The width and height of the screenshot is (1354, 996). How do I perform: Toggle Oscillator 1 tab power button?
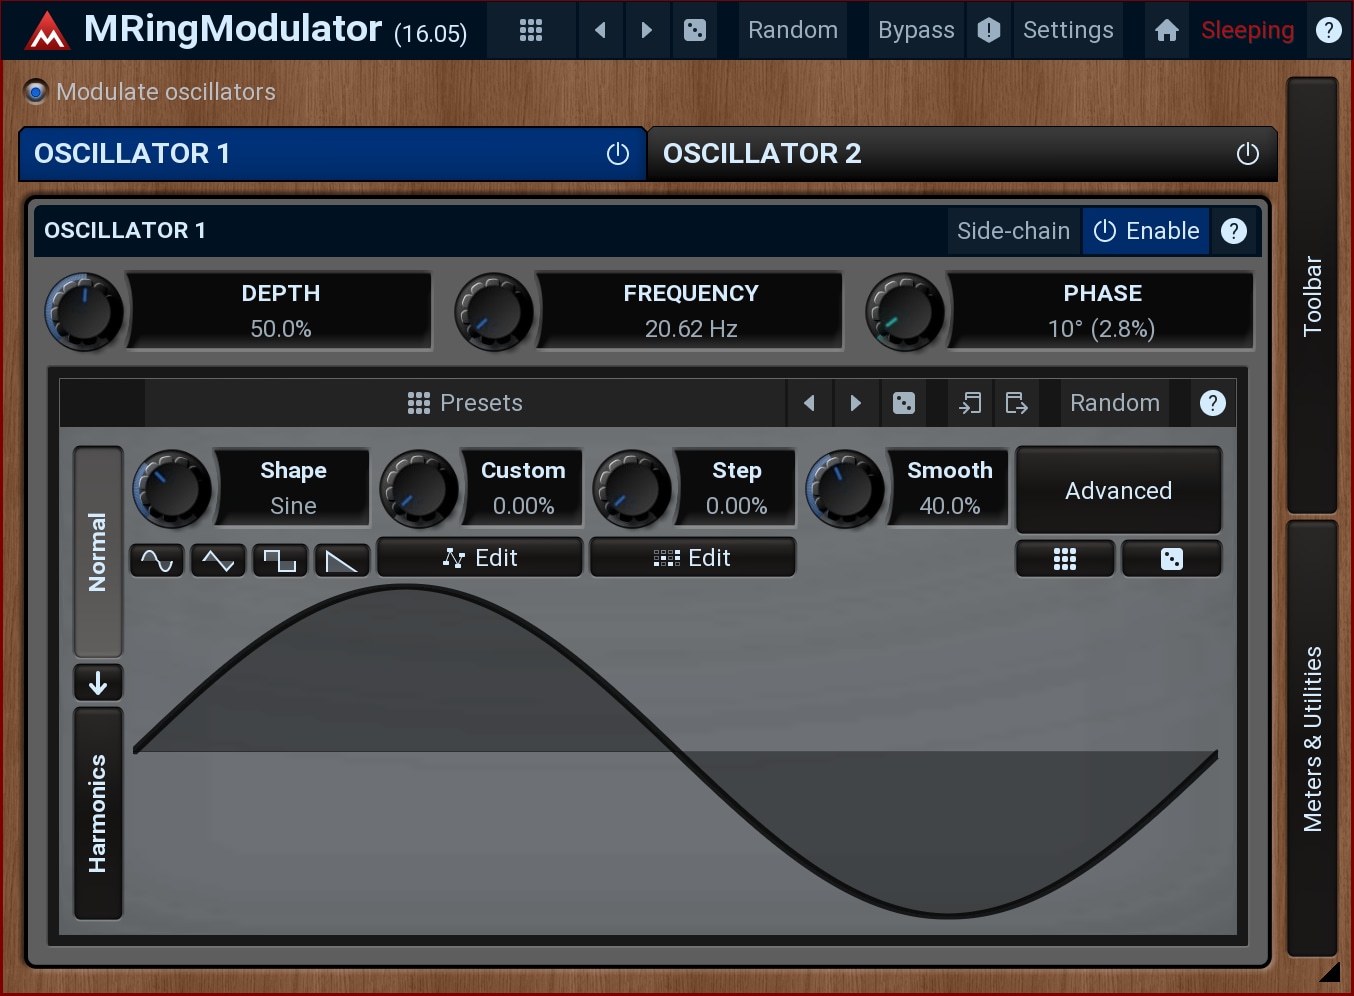(x=618, y=154)
